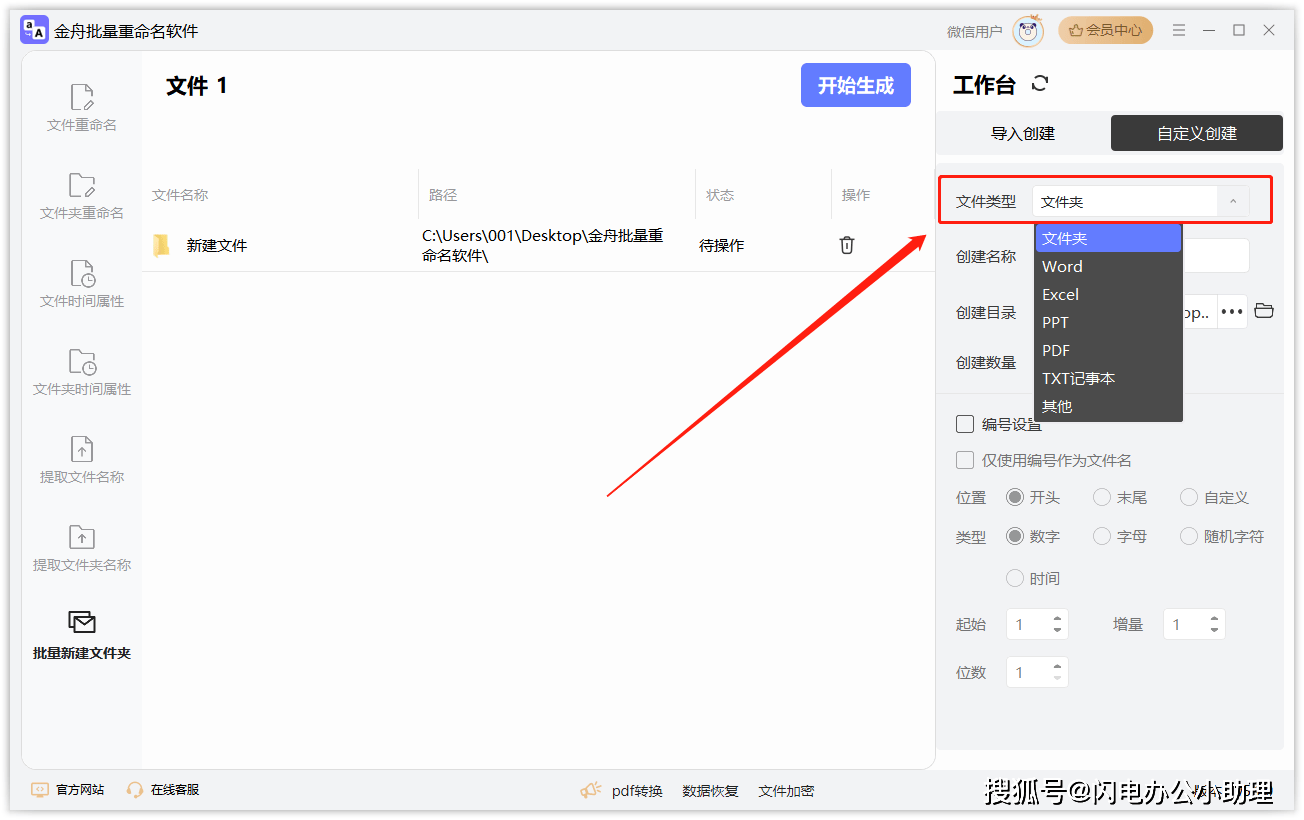Select type 时间 radio button
Screen dimensions: 1304x820
pyautogui.click(x=1015, y=578)
